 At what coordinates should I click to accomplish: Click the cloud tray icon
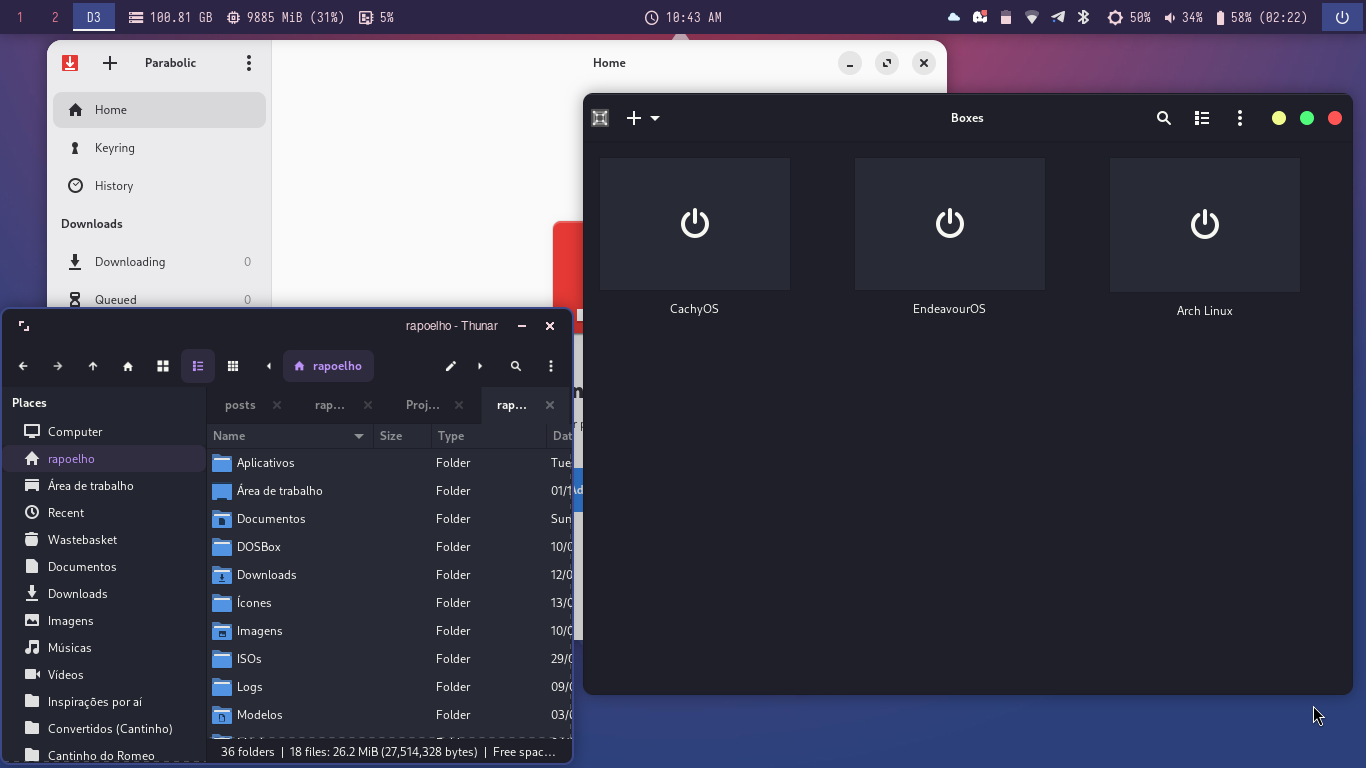click(954, 17)
